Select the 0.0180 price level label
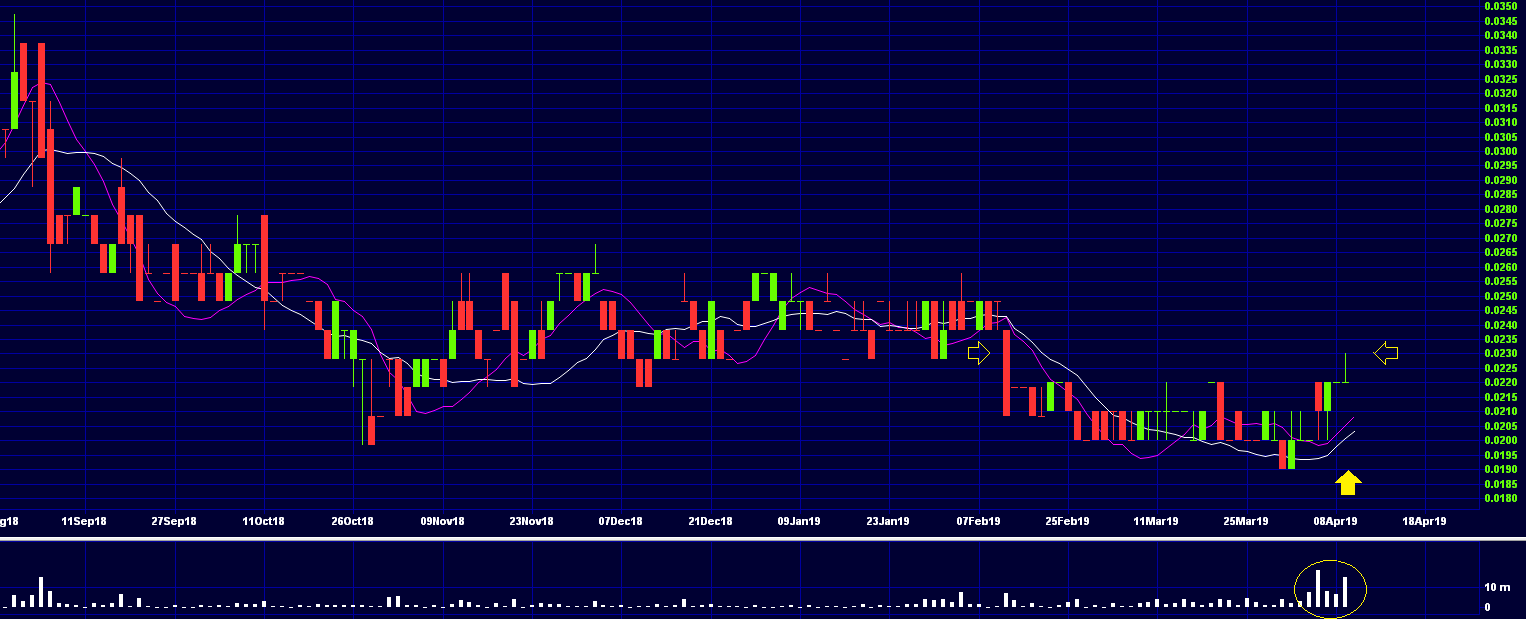Viewport: 1526px width, 619px height. (x=1502, y=498)
